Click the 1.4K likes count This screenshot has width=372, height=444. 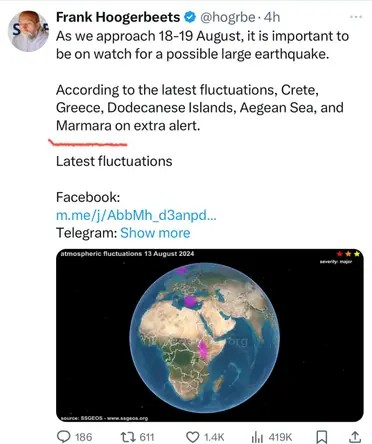[x=214, y=437]
